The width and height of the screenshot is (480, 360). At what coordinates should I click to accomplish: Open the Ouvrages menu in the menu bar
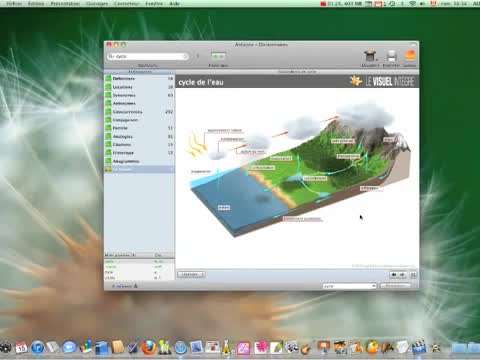[97, 4]
